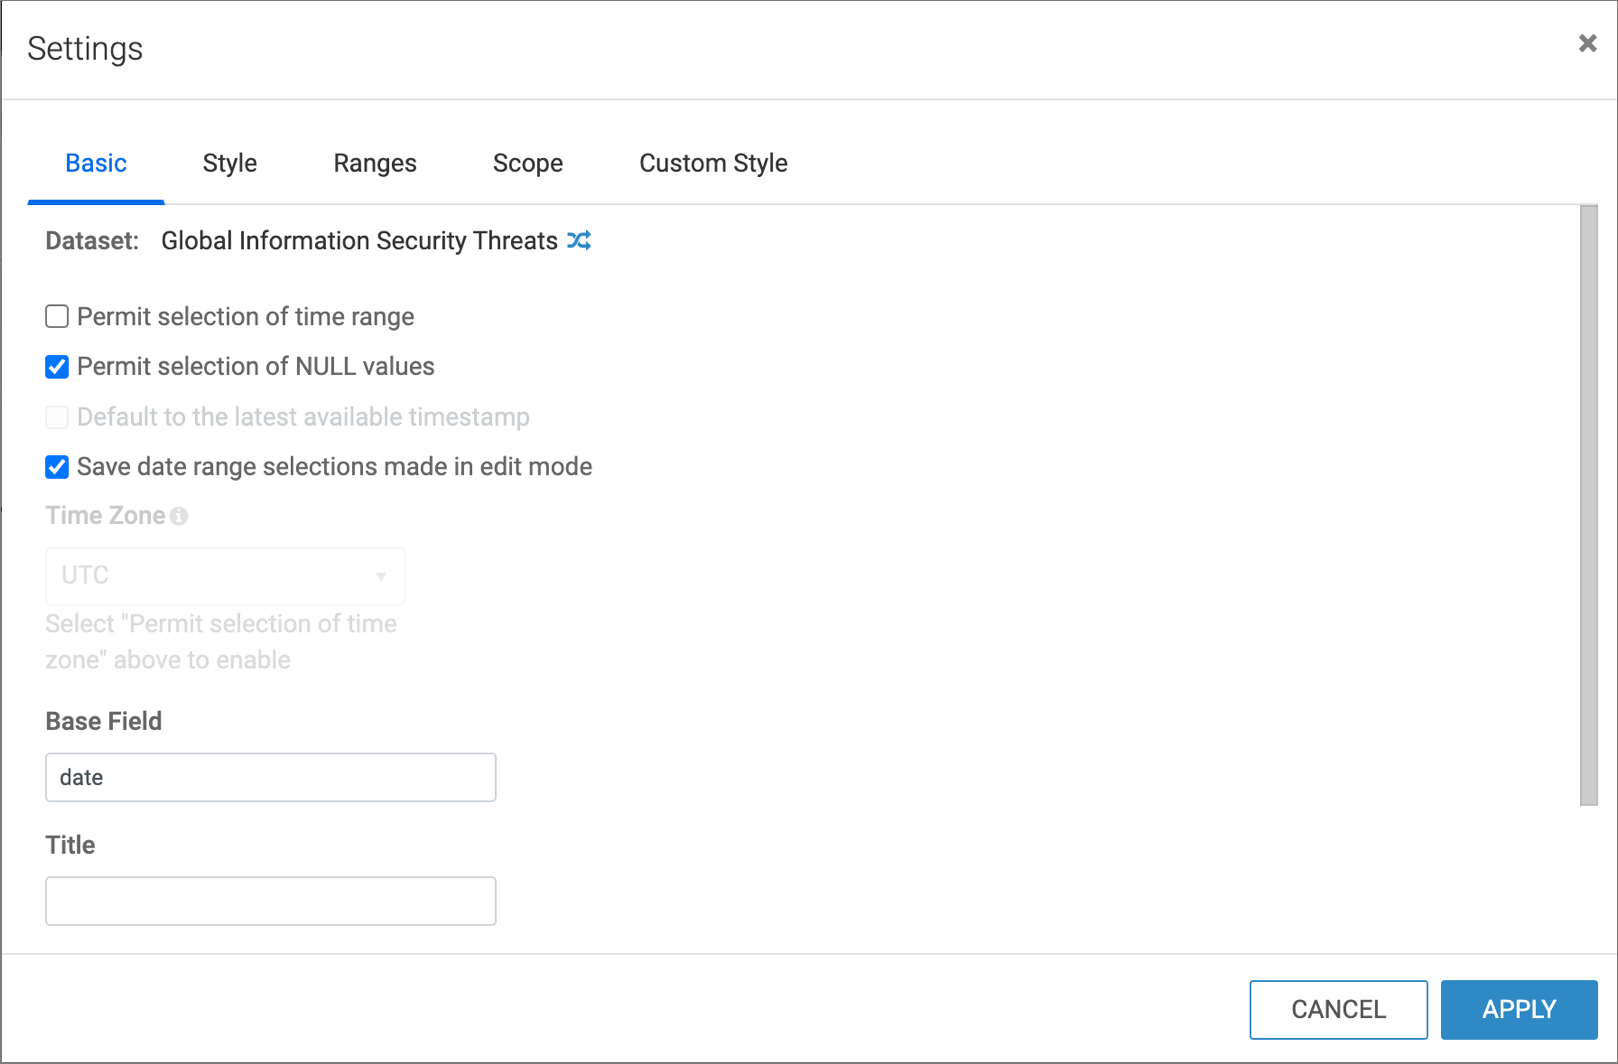Uncheck Permit selection of NULL values
1618x1064 pixels.
pos(57,367)
